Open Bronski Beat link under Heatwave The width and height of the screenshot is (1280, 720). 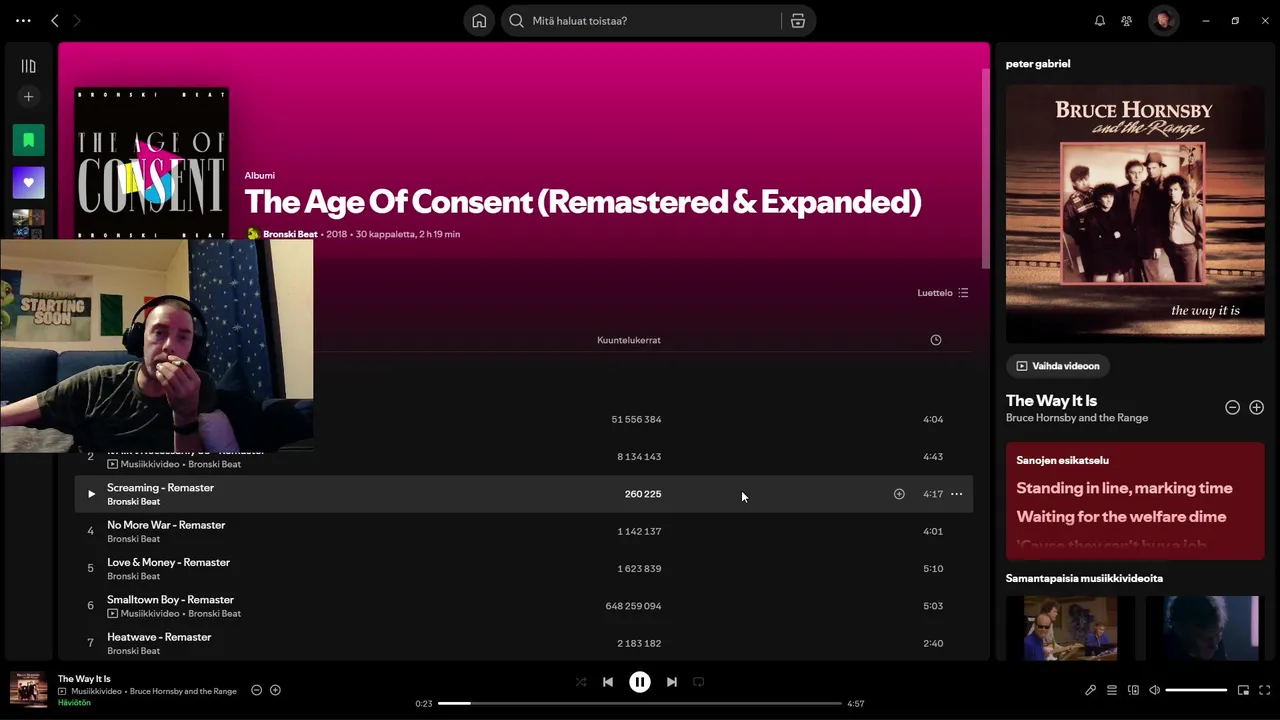click(134, 651)
